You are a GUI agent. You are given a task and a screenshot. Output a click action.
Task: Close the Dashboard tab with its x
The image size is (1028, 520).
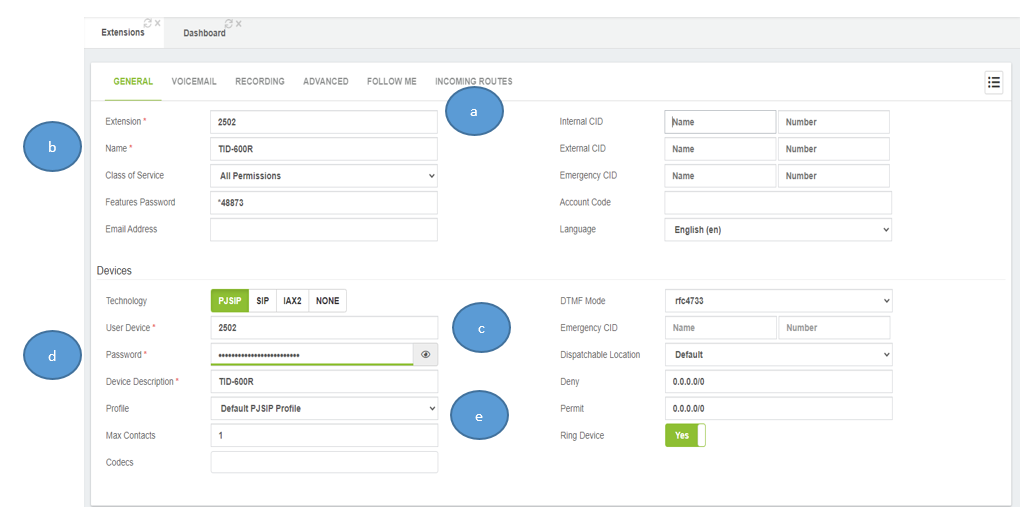pos(239,24)
